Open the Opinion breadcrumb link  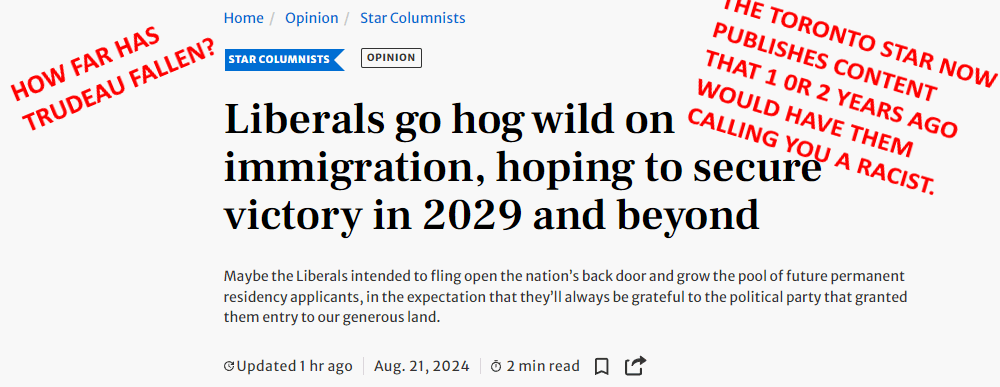click(x=311, y=18)
